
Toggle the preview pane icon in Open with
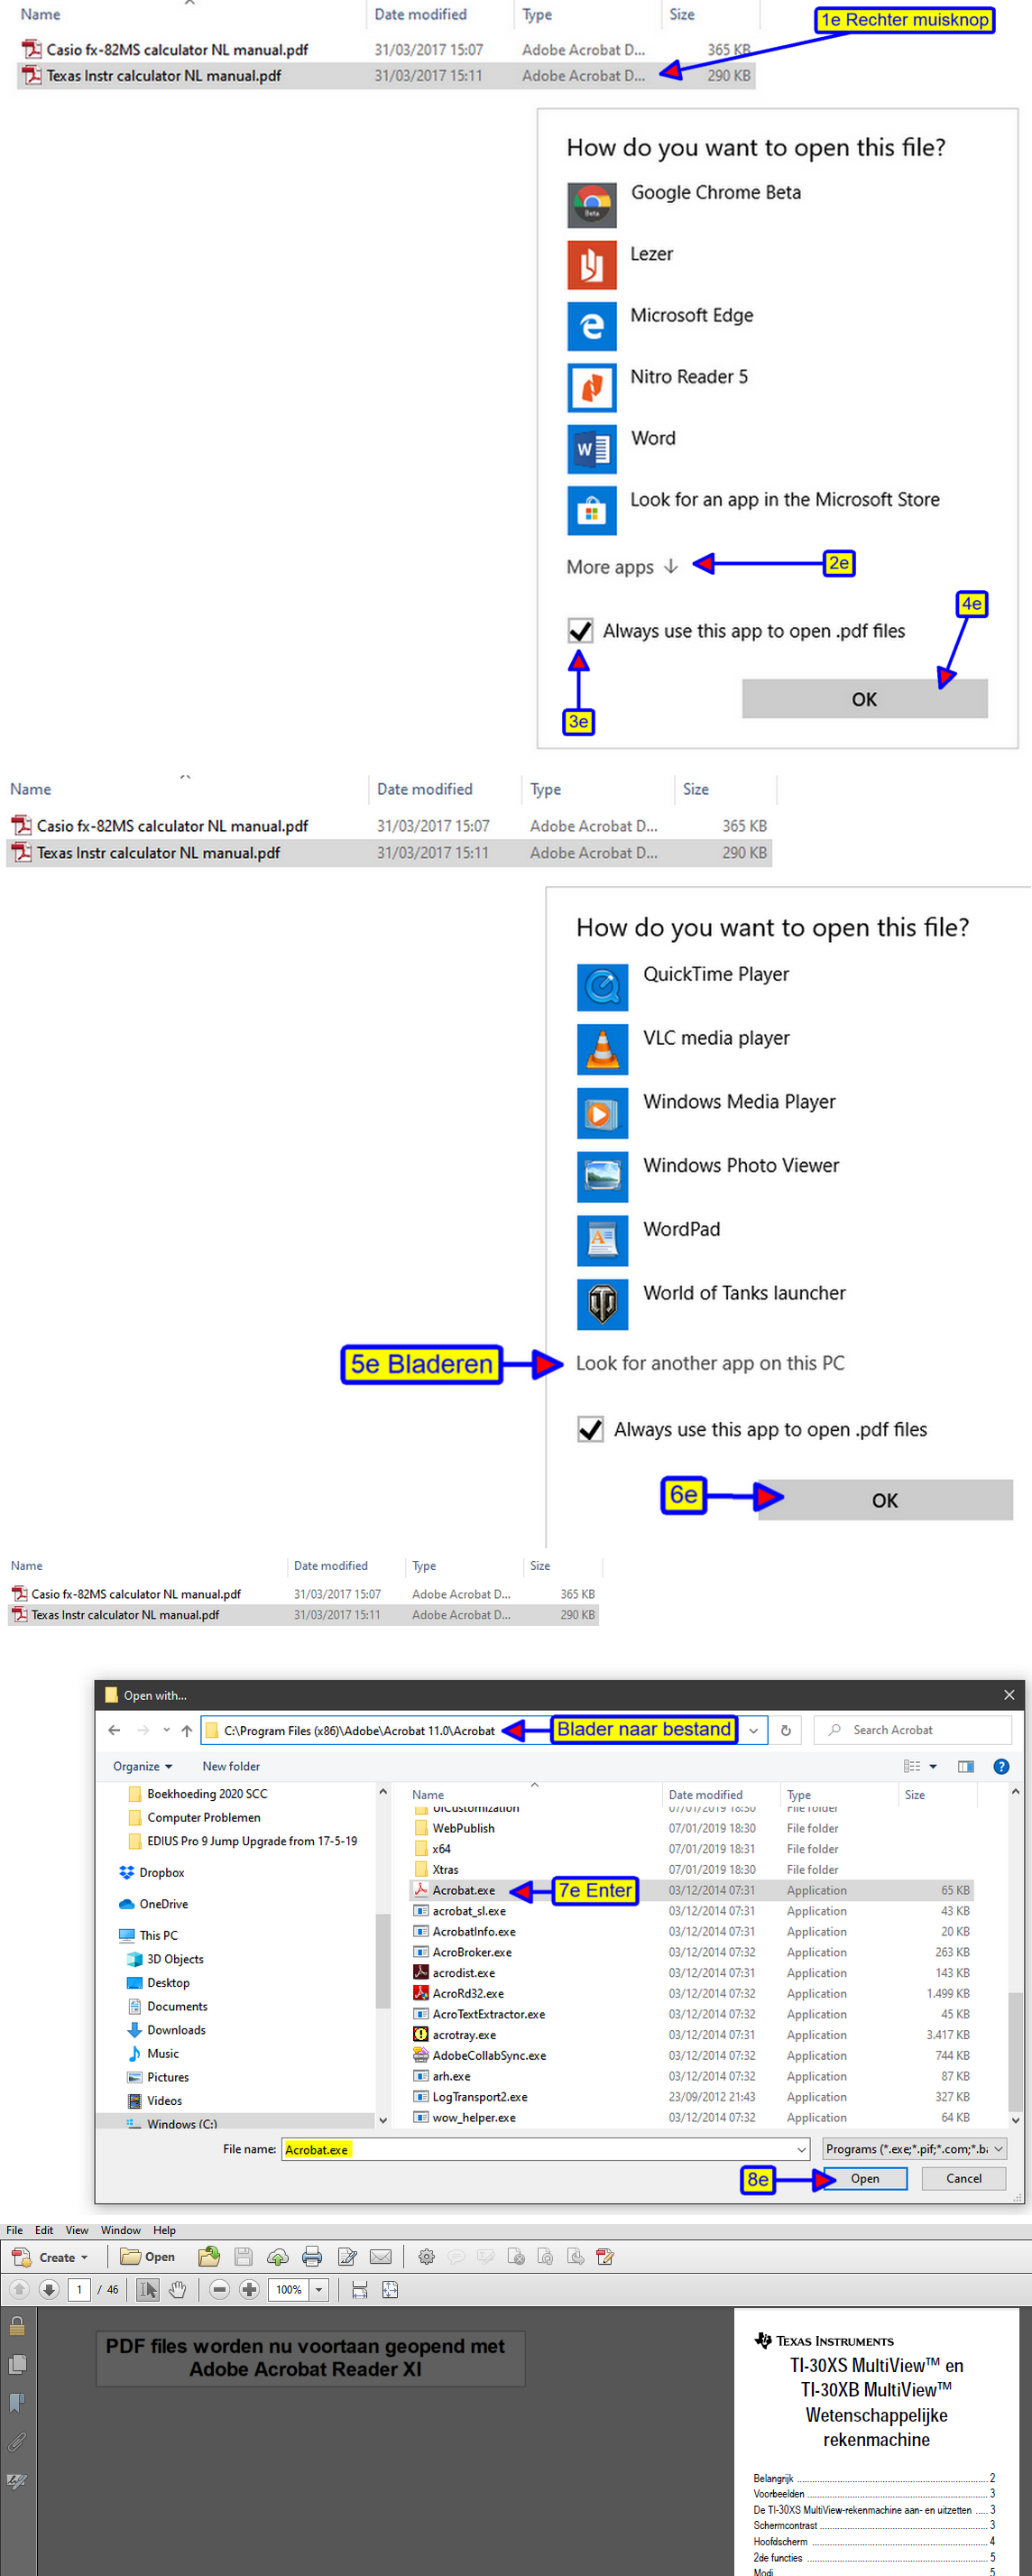pyautogui.click(x=966, y=1767)
